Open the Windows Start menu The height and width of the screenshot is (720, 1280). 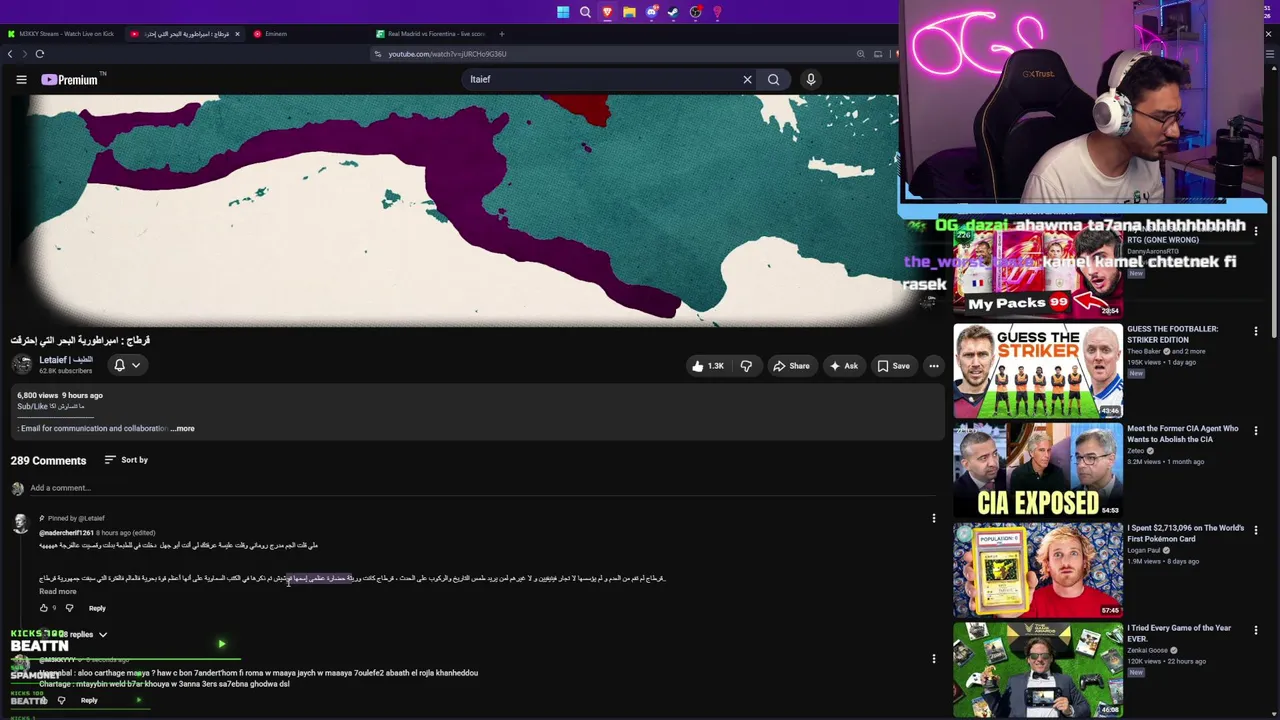click(x=563, y=12)
